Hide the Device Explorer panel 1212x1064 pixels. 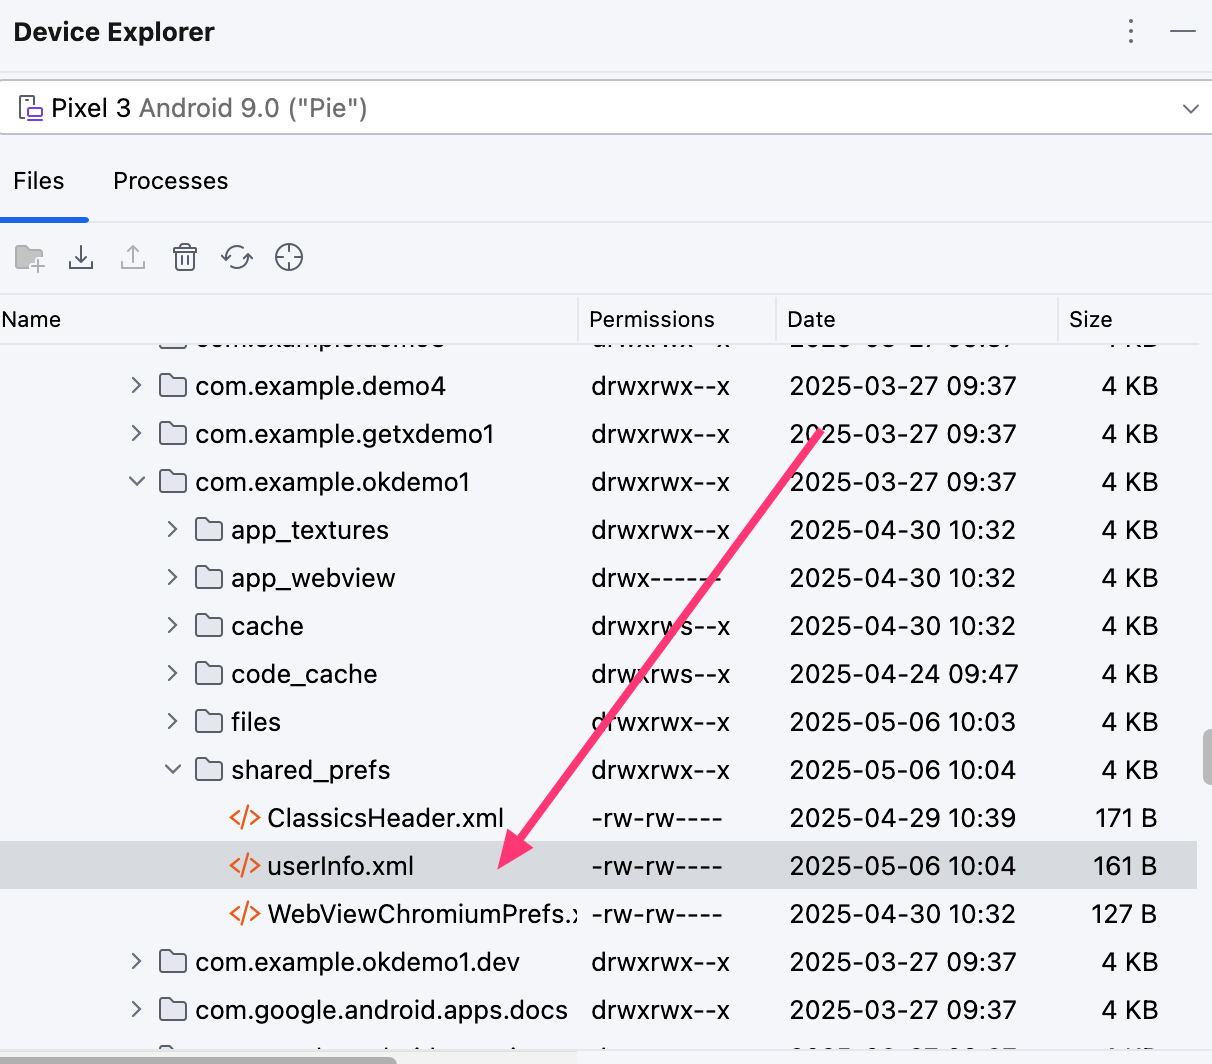(x=1183, y=32)
